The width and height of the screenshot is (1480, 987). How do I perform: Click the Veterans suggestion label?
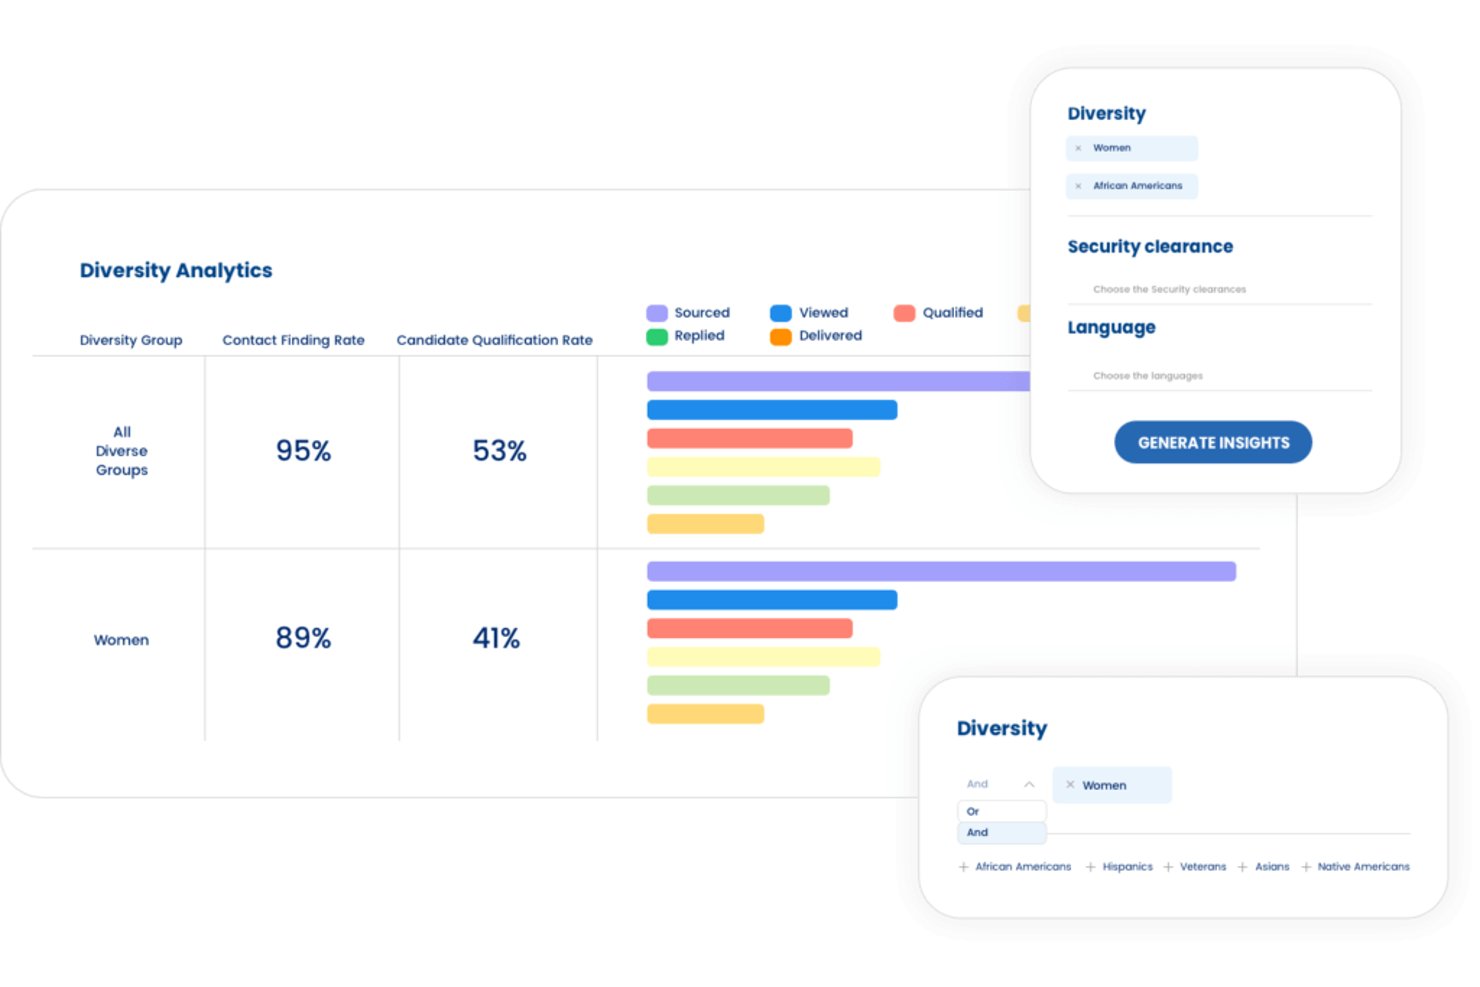coord(1203,867)
